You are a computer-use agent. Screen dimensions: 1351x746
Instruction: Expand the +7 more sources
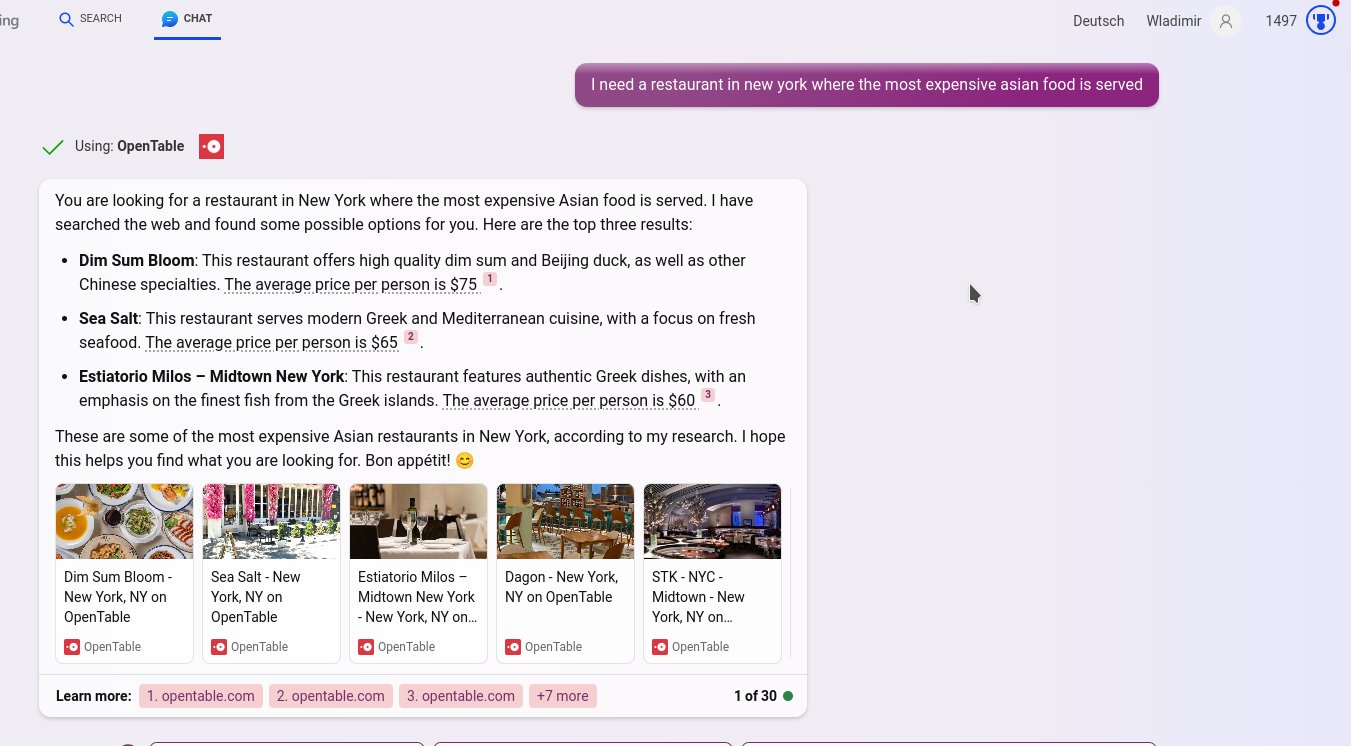coord(563,696)
